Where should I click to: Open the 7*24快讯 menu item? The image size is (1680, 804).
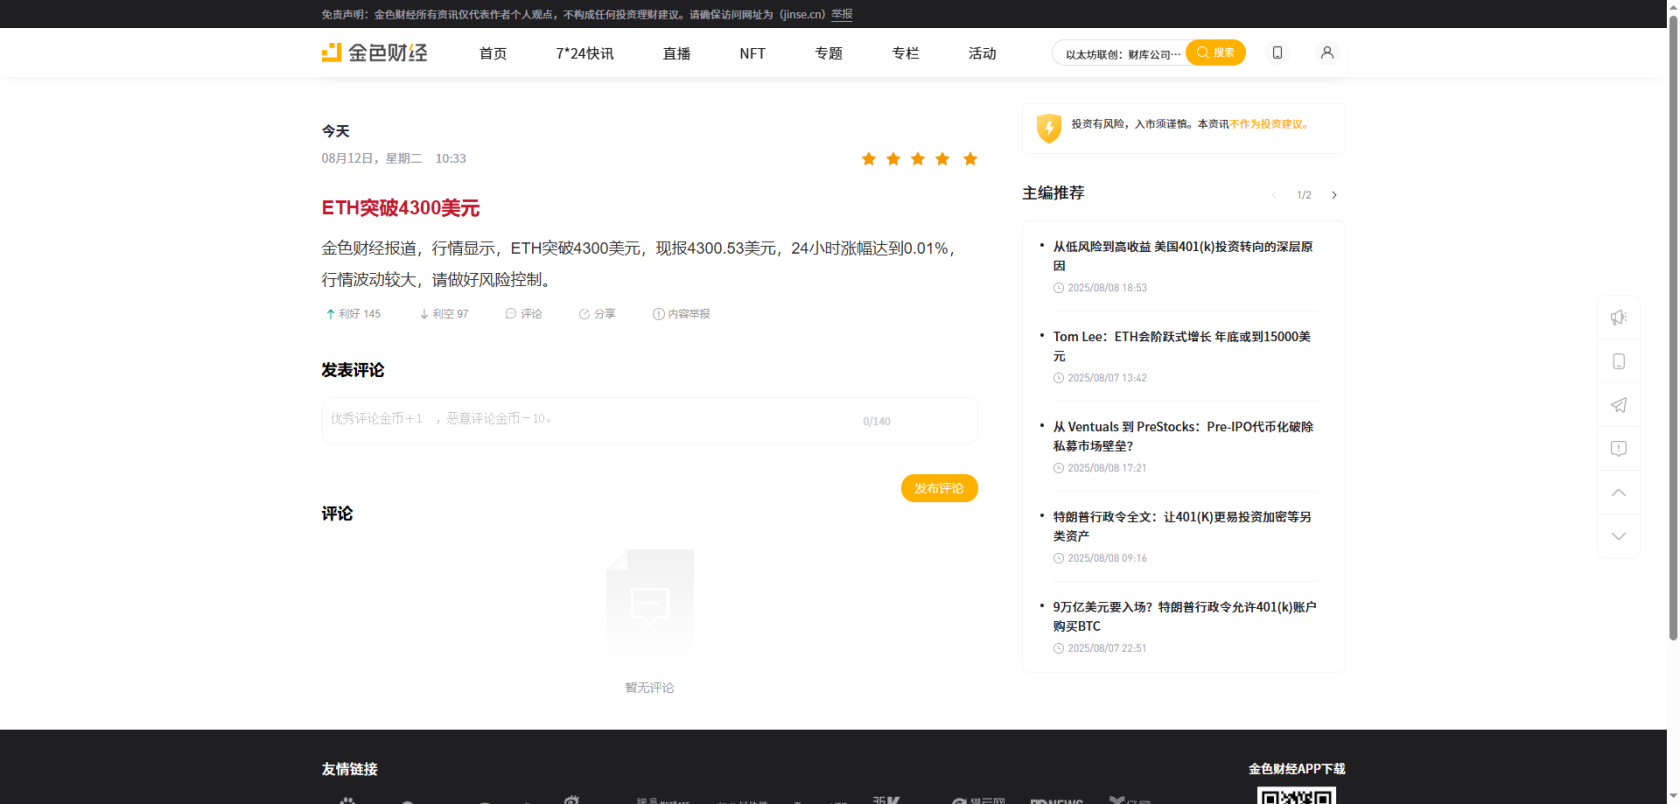[x=585, y=54]
